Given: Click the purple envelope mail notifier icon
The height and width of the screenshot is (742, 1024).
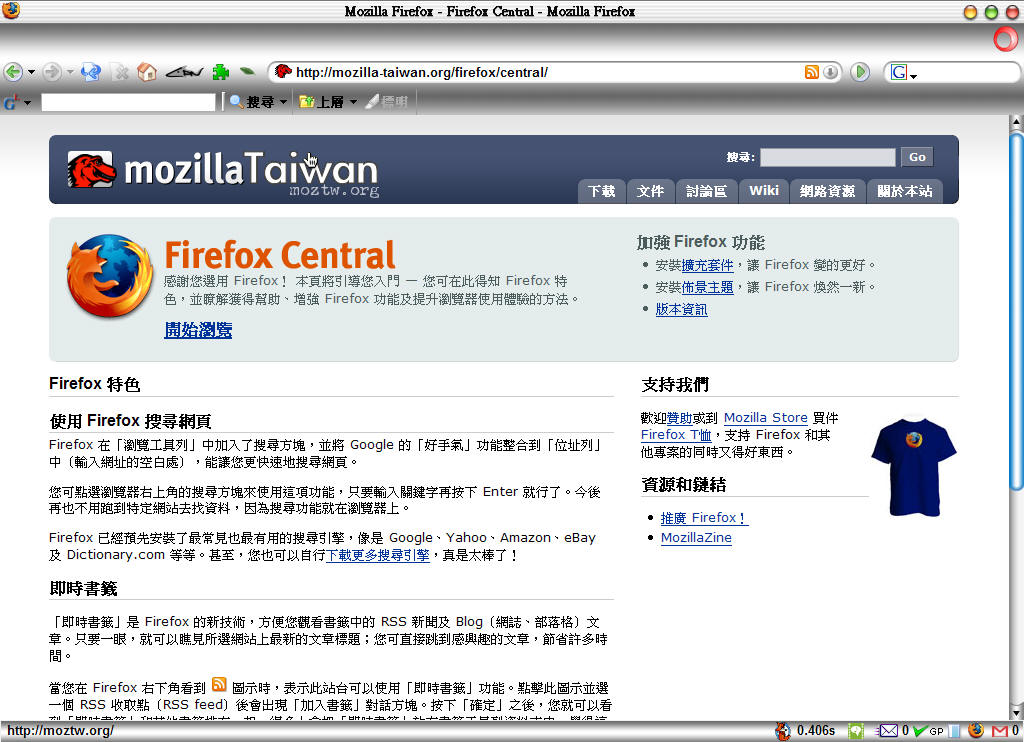Looking at the screenshot, I should point(886,731).
